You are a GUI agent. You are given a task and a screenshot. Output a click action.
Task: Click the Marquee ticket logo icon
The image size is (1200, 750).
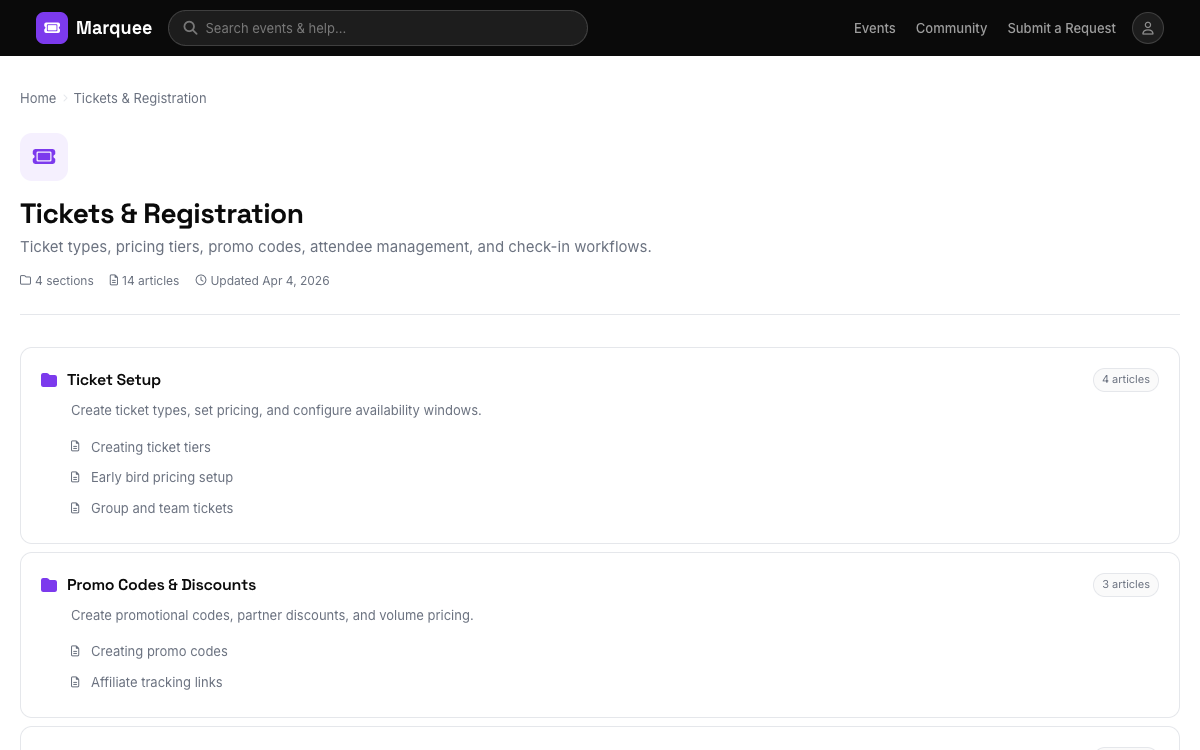52,28
